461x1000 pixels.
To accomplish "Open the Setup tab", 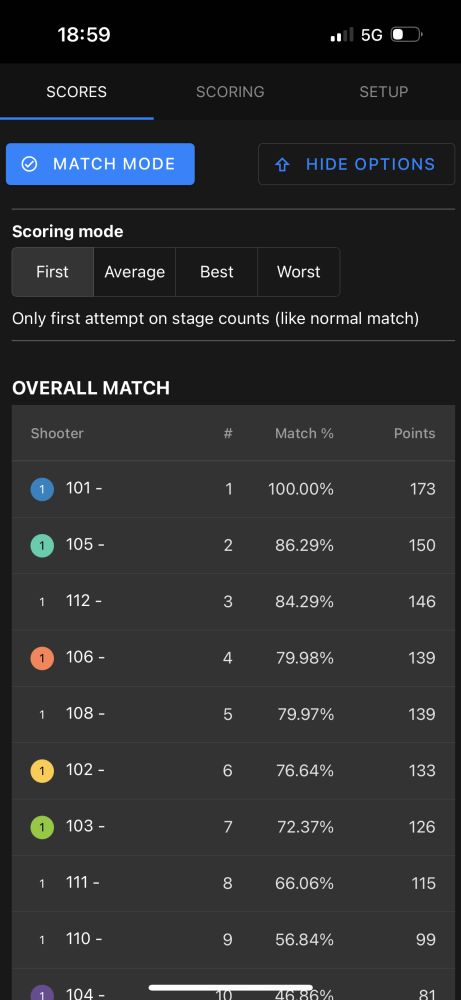I will 384,92.
